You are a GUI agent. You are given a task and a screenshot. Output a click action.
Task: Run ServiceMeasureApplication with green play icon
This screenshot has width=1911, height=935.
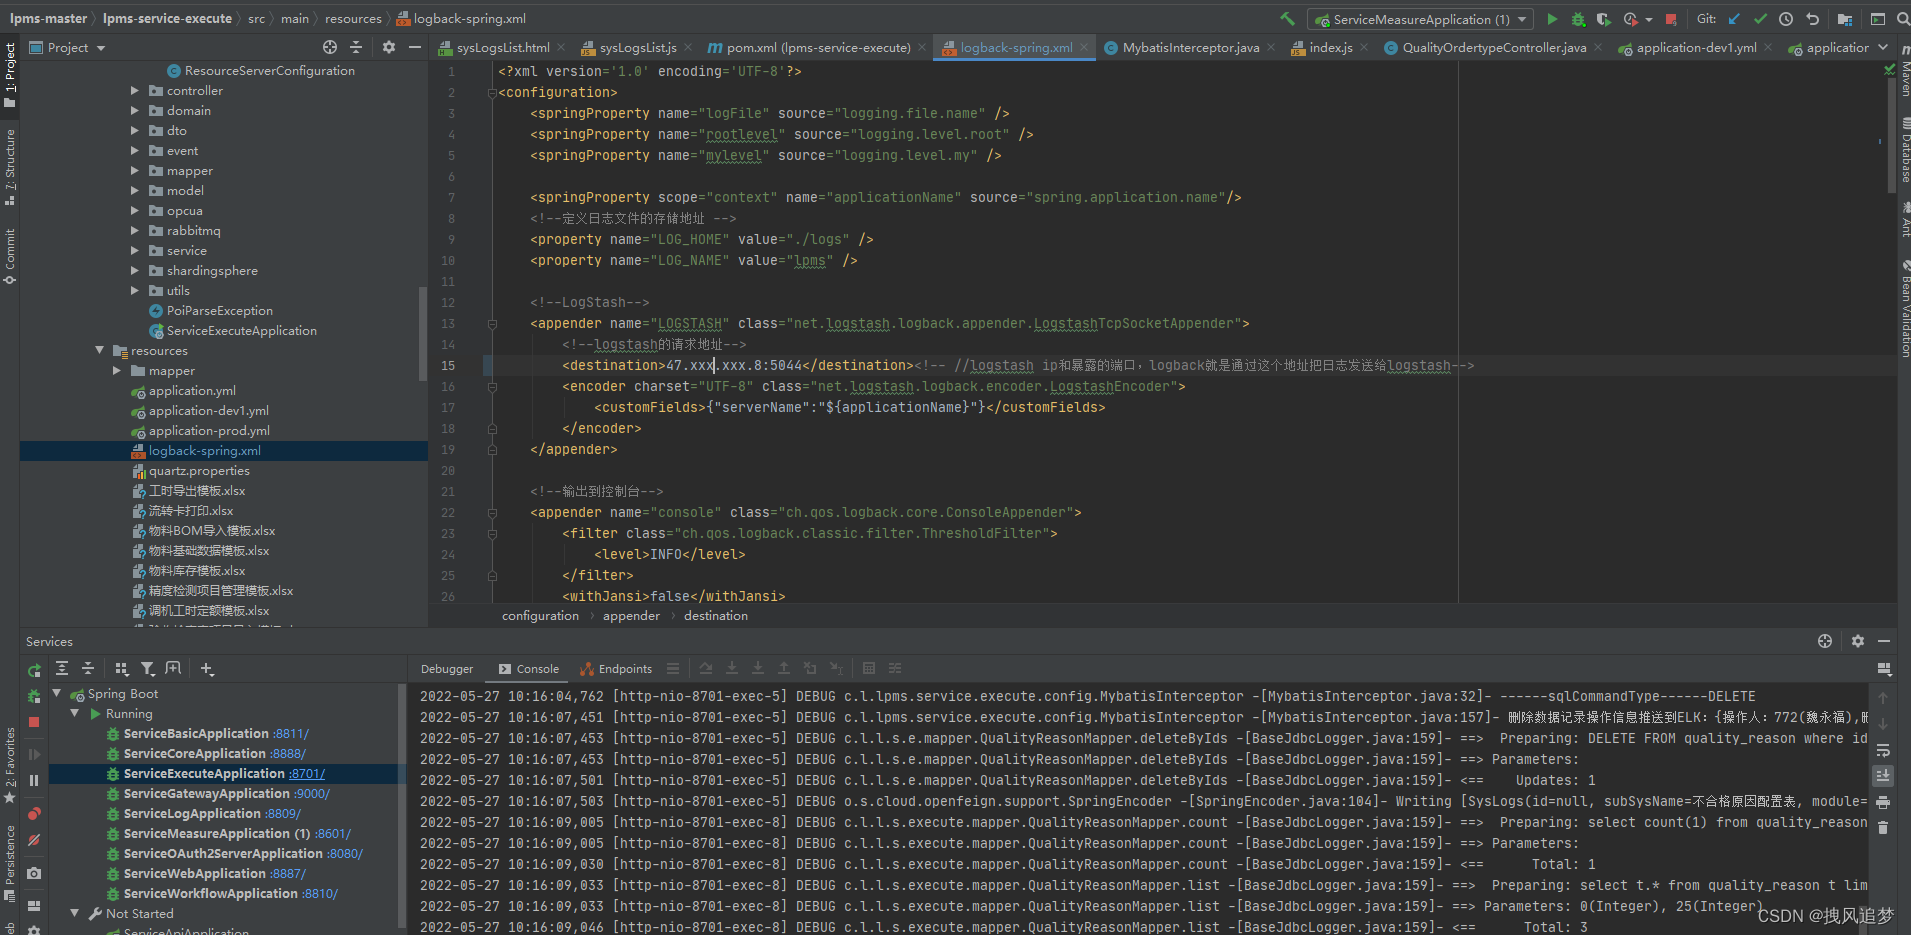coord(1552,19)
